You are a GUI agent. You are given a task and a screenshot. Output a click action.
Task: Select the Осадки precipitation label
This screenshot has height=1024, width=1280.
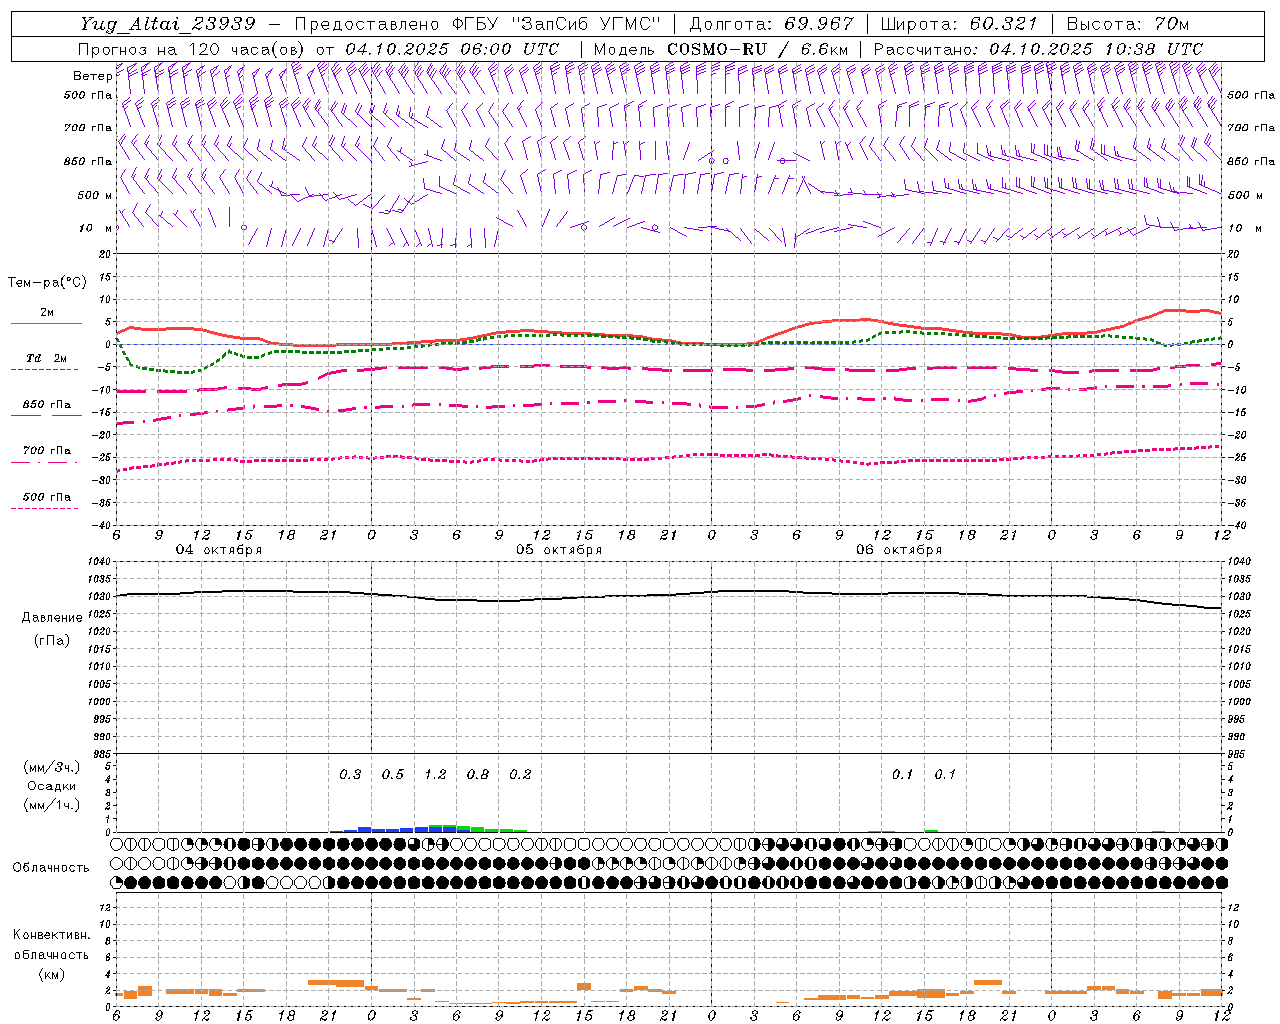tap(52, 786)
